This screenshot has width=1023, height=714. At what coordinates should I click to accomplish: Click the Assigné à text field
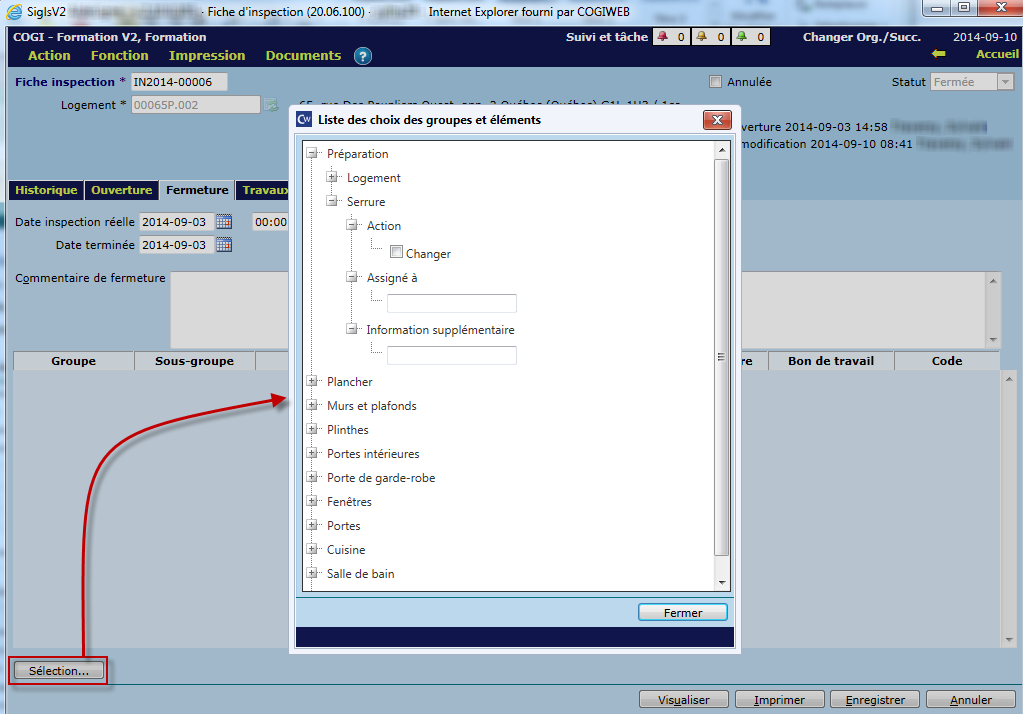point(452,303)
